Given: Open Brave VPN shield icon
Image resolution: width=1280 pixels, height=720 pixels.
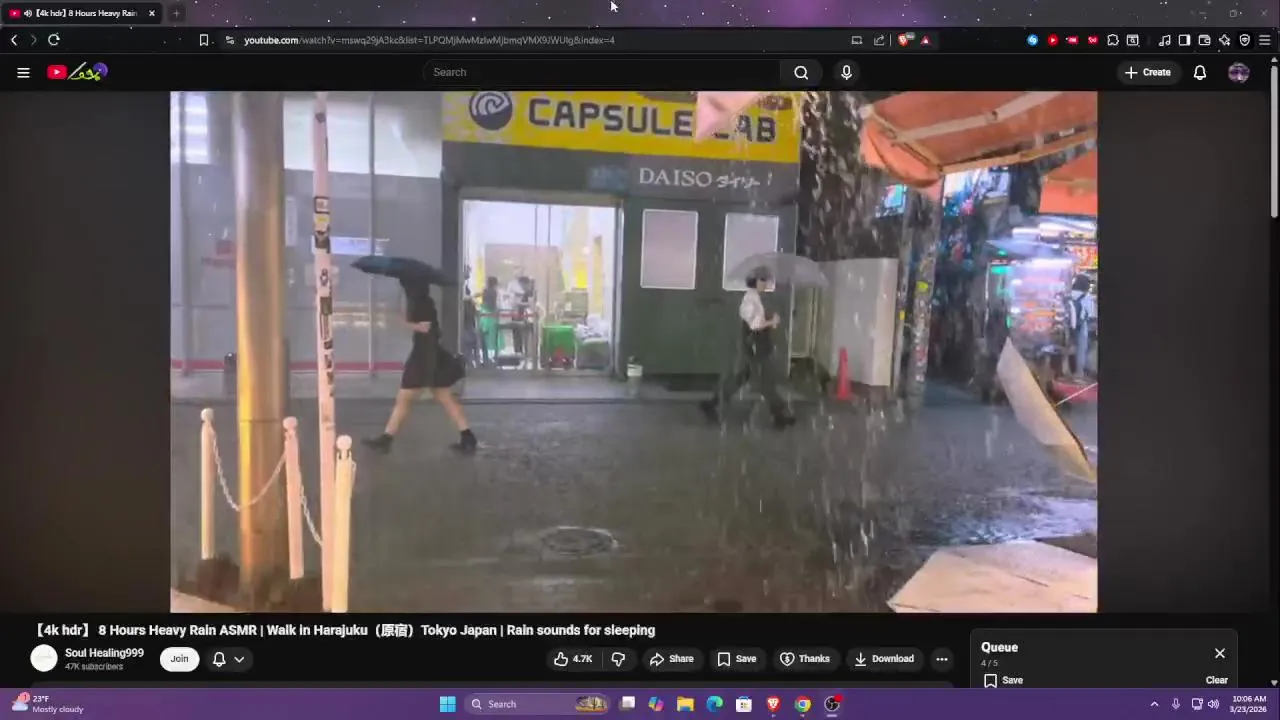Looking at the screenshot, I should (1245, 40).
